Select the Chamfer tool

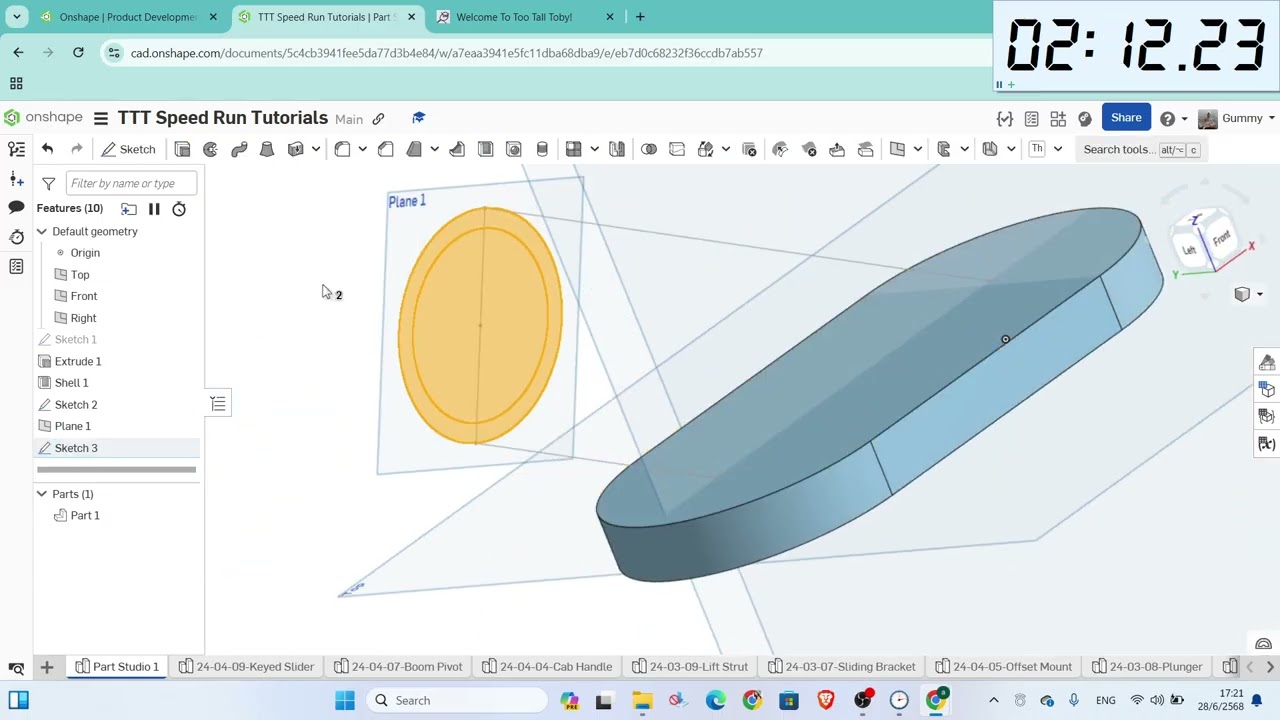point(385,149)
